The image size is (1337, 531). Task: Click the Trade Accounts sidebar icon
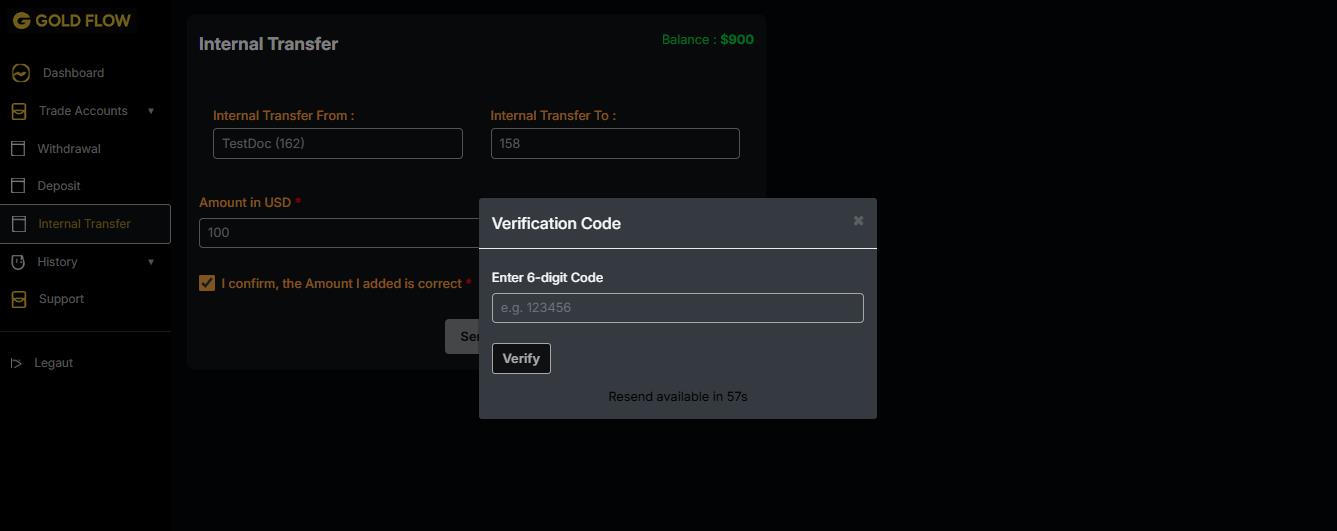[x=19, y=111]
